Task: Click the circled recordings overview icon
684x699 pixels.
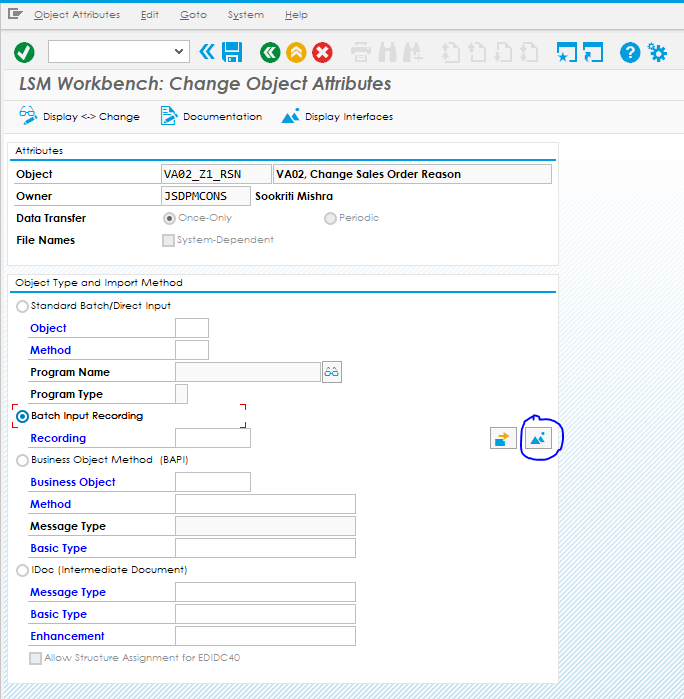Action: point(539,438)
